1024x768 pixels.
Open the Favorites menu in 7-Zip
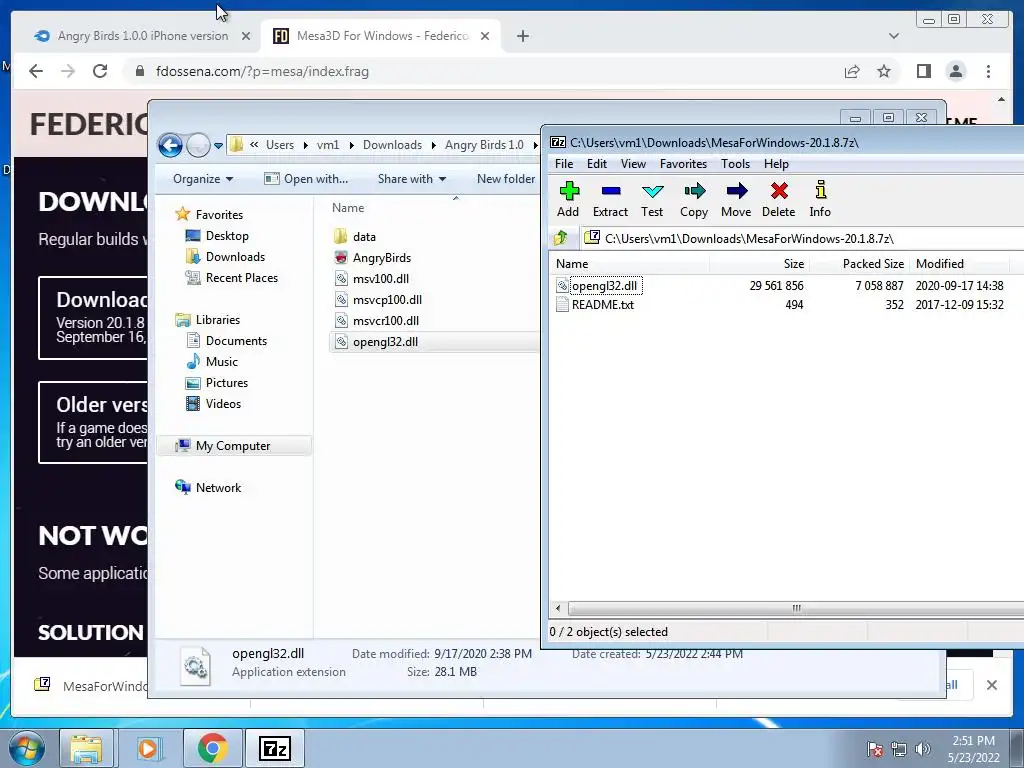(683, 164)
